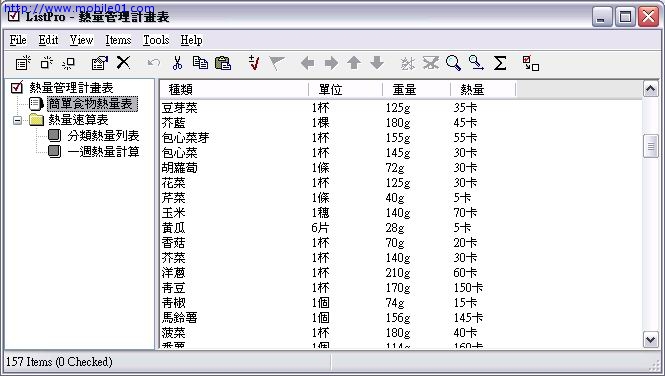Select the 豆芽菜 row
The image size is (665, 376).
click(x=401, y=108)
